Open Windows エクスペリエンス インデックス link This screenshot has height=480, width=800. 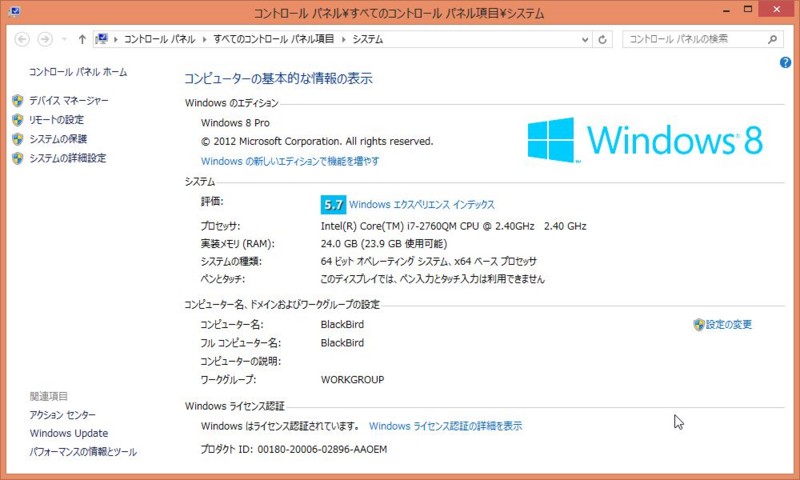coord(422,205)
